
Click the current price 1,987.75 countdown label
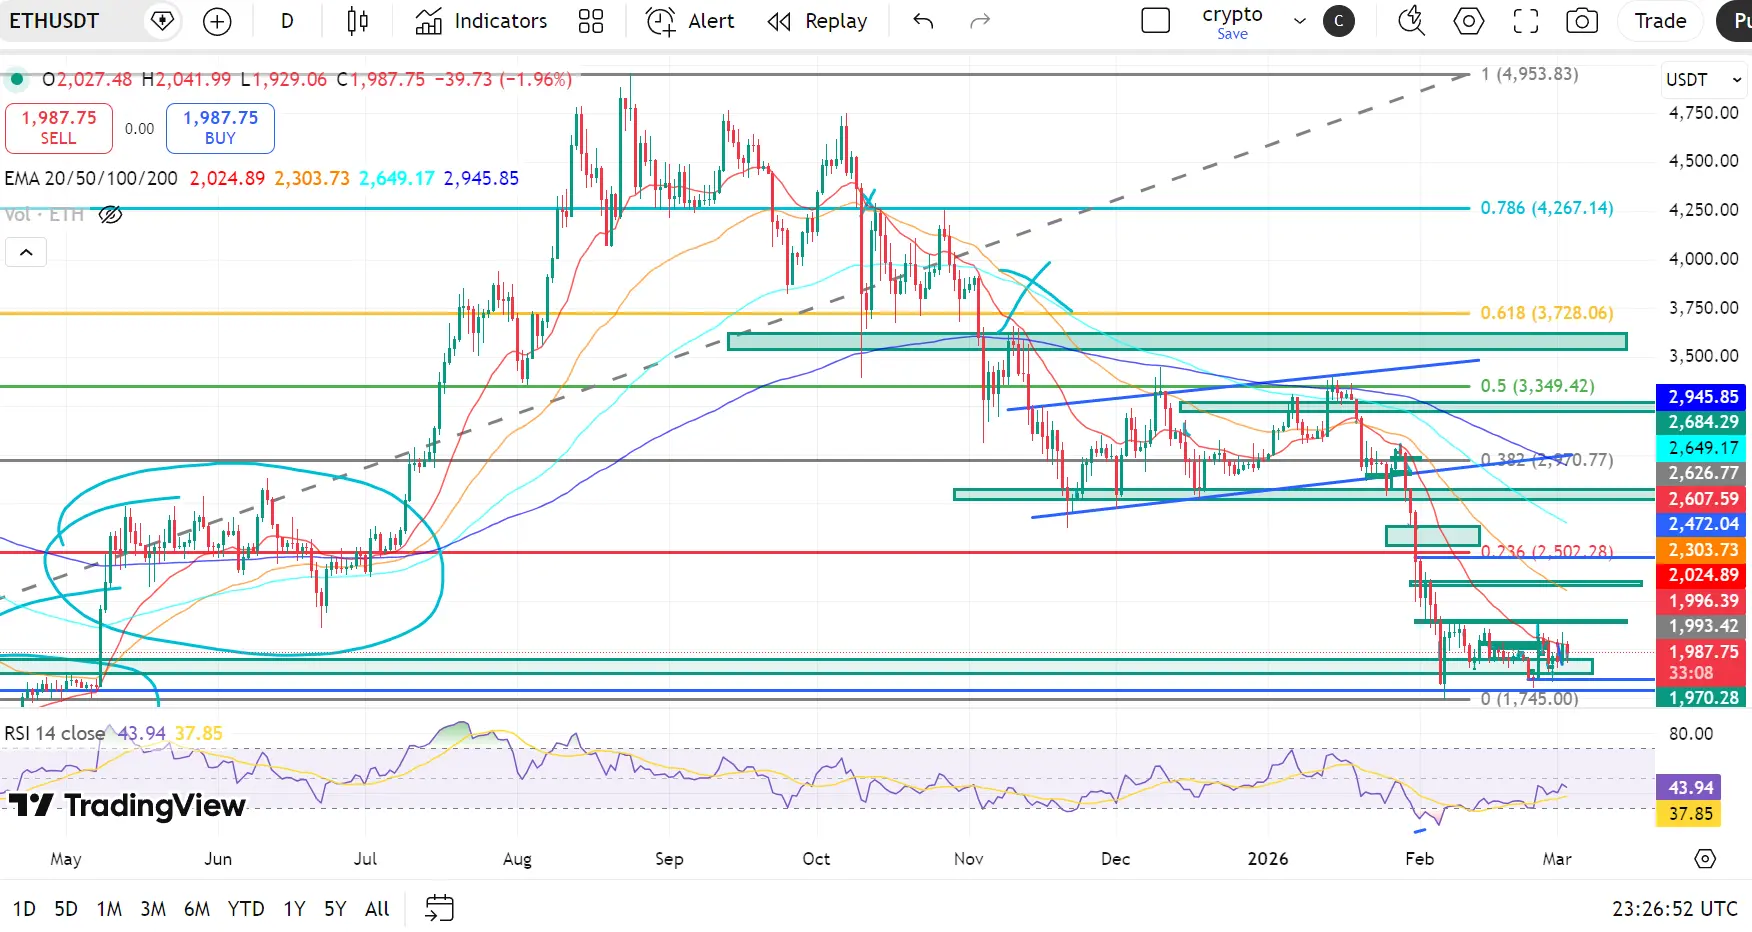[1702, 662]
